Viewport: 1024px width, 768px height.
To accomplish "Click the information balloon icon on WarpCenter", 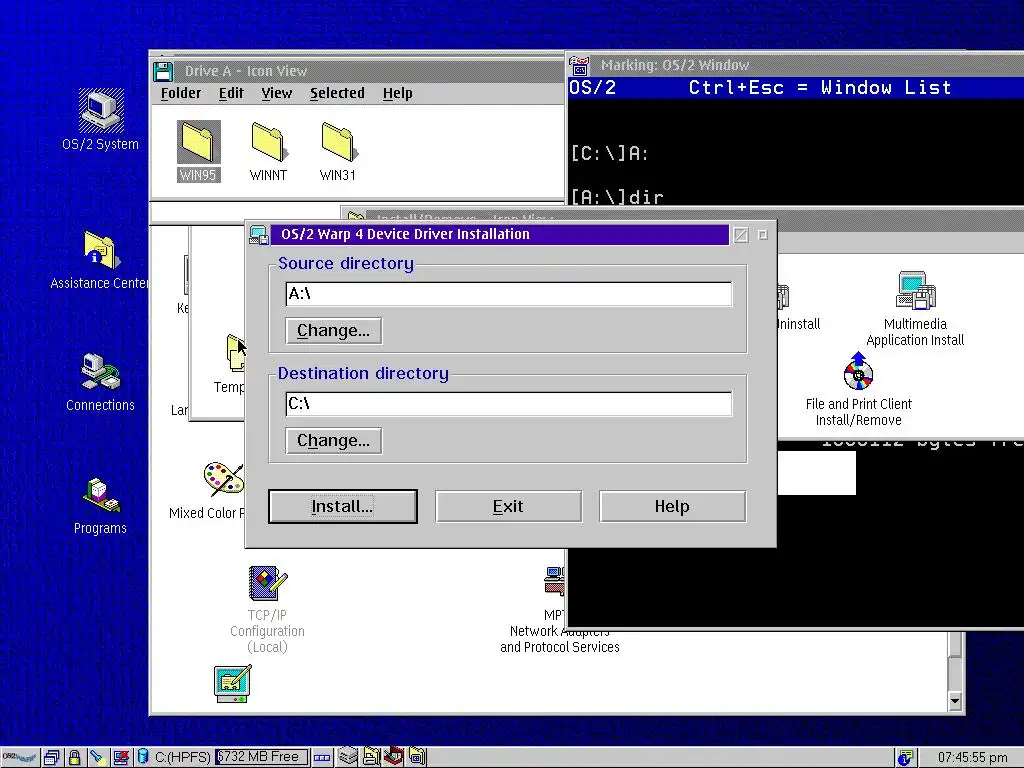I will (905, 758).
